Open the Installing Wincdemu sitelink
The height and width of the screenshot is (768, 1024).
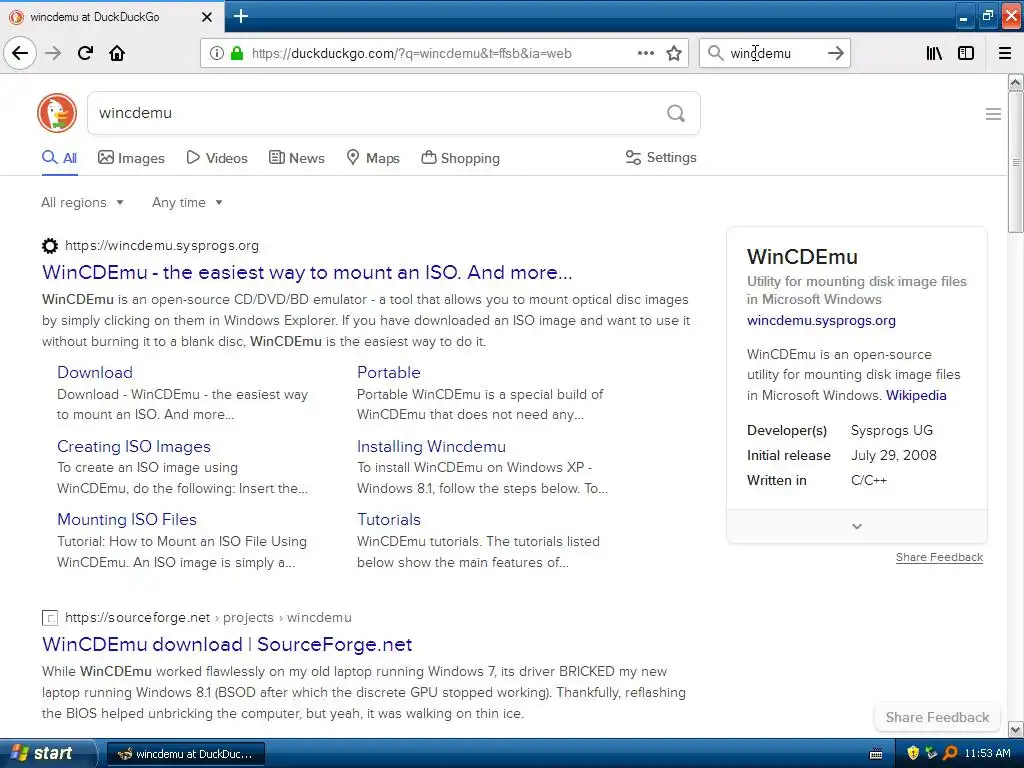(x=431, y=447)
